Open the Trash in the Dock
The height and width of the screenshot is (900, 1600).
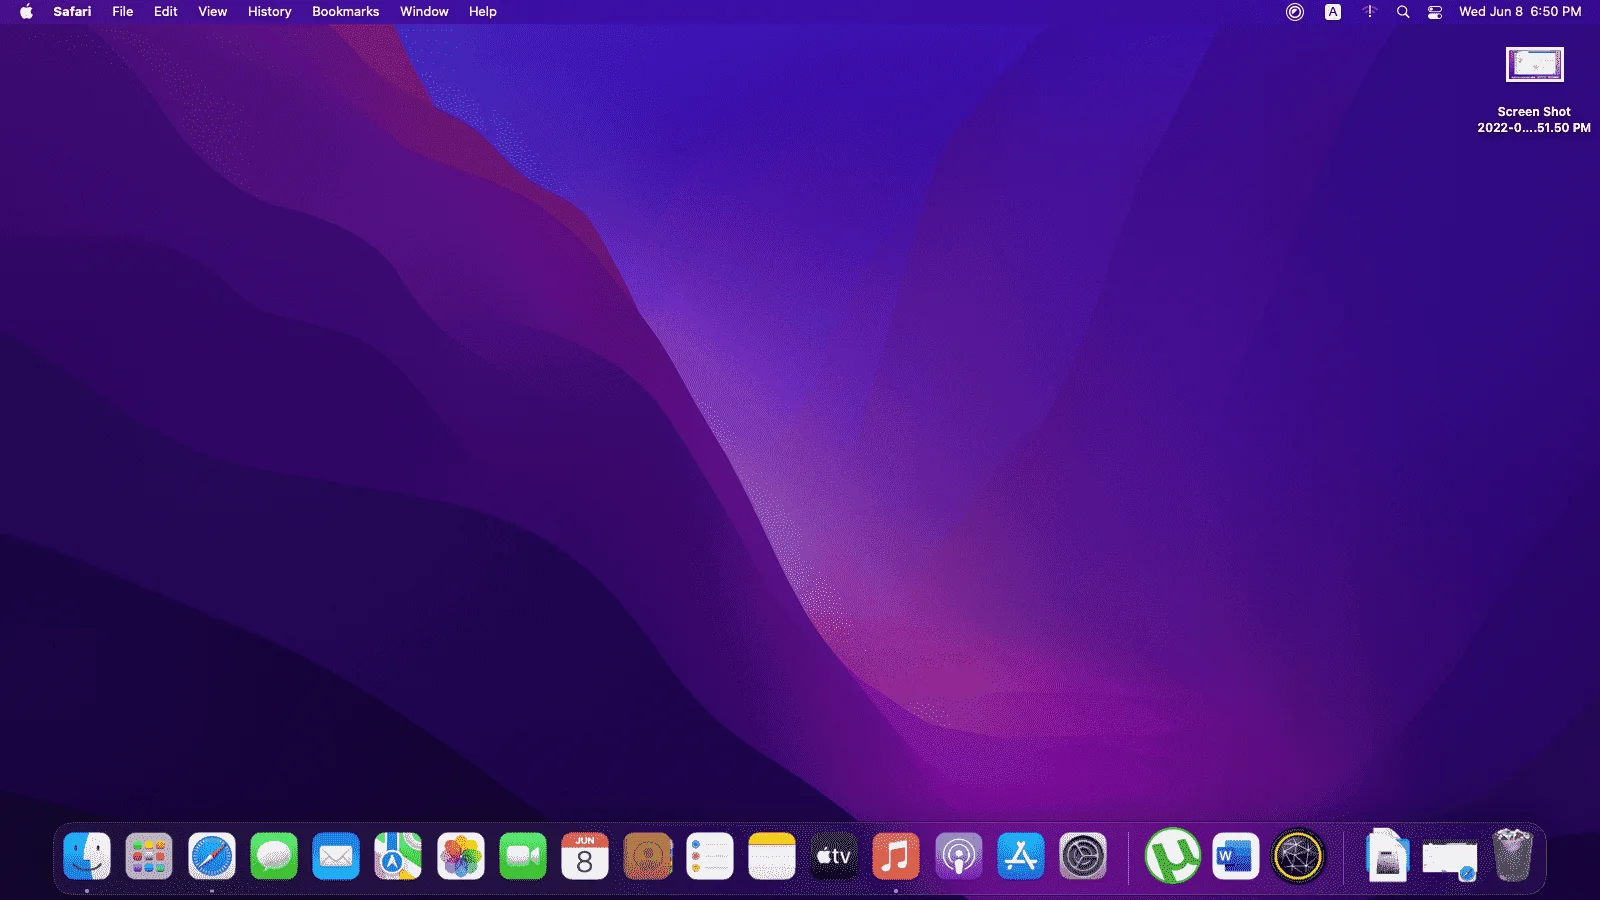[1513, 855]
